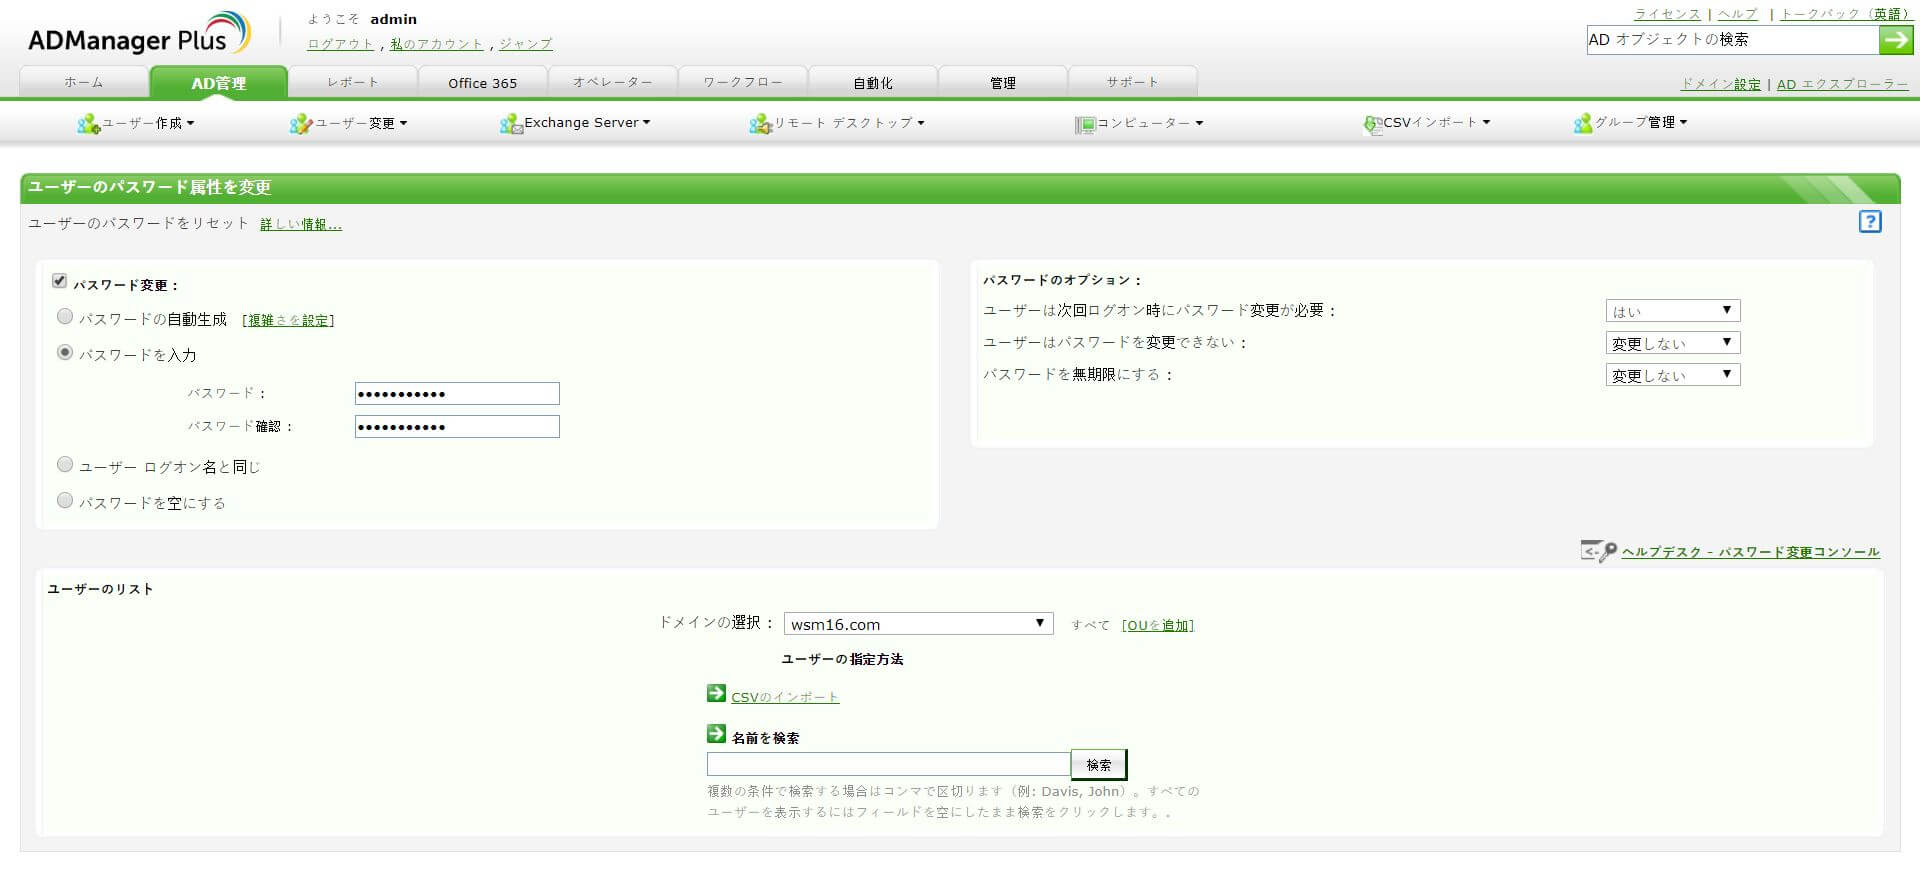Expand the リモート デスクトップ menu
The height and width of the screenshot is (889, 1920).
click(849, 123)
